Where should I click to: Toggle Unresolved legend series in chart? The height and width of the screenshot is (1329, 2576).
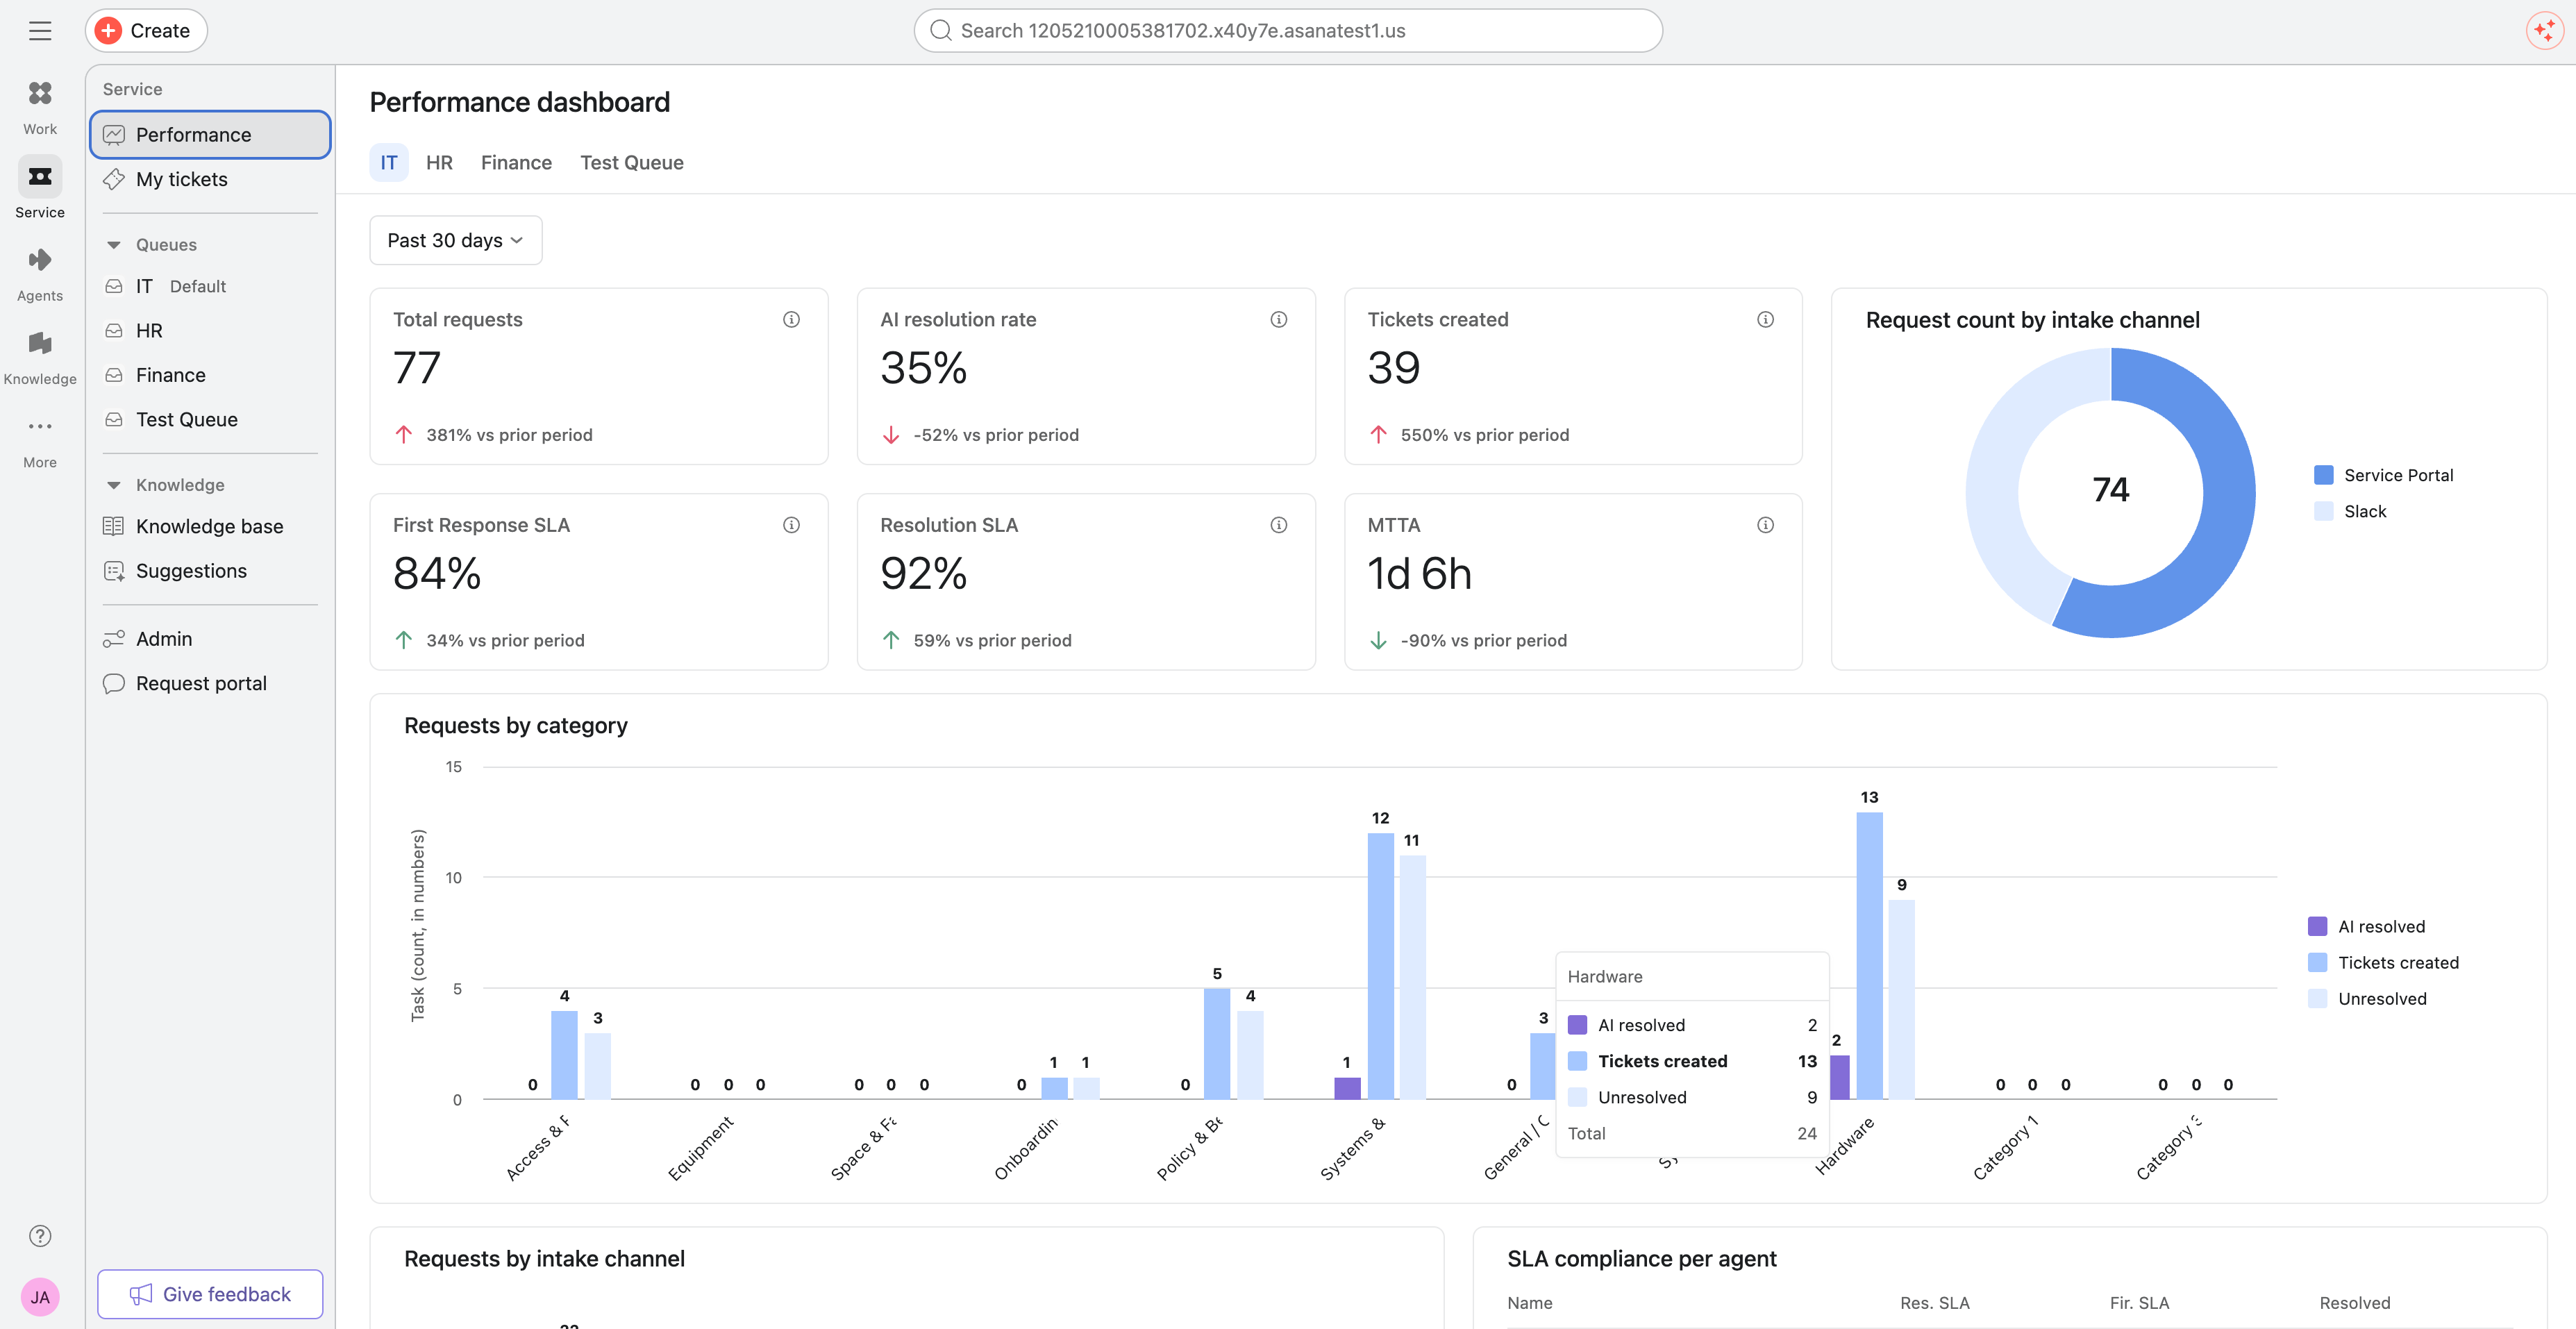[2366, 998]
